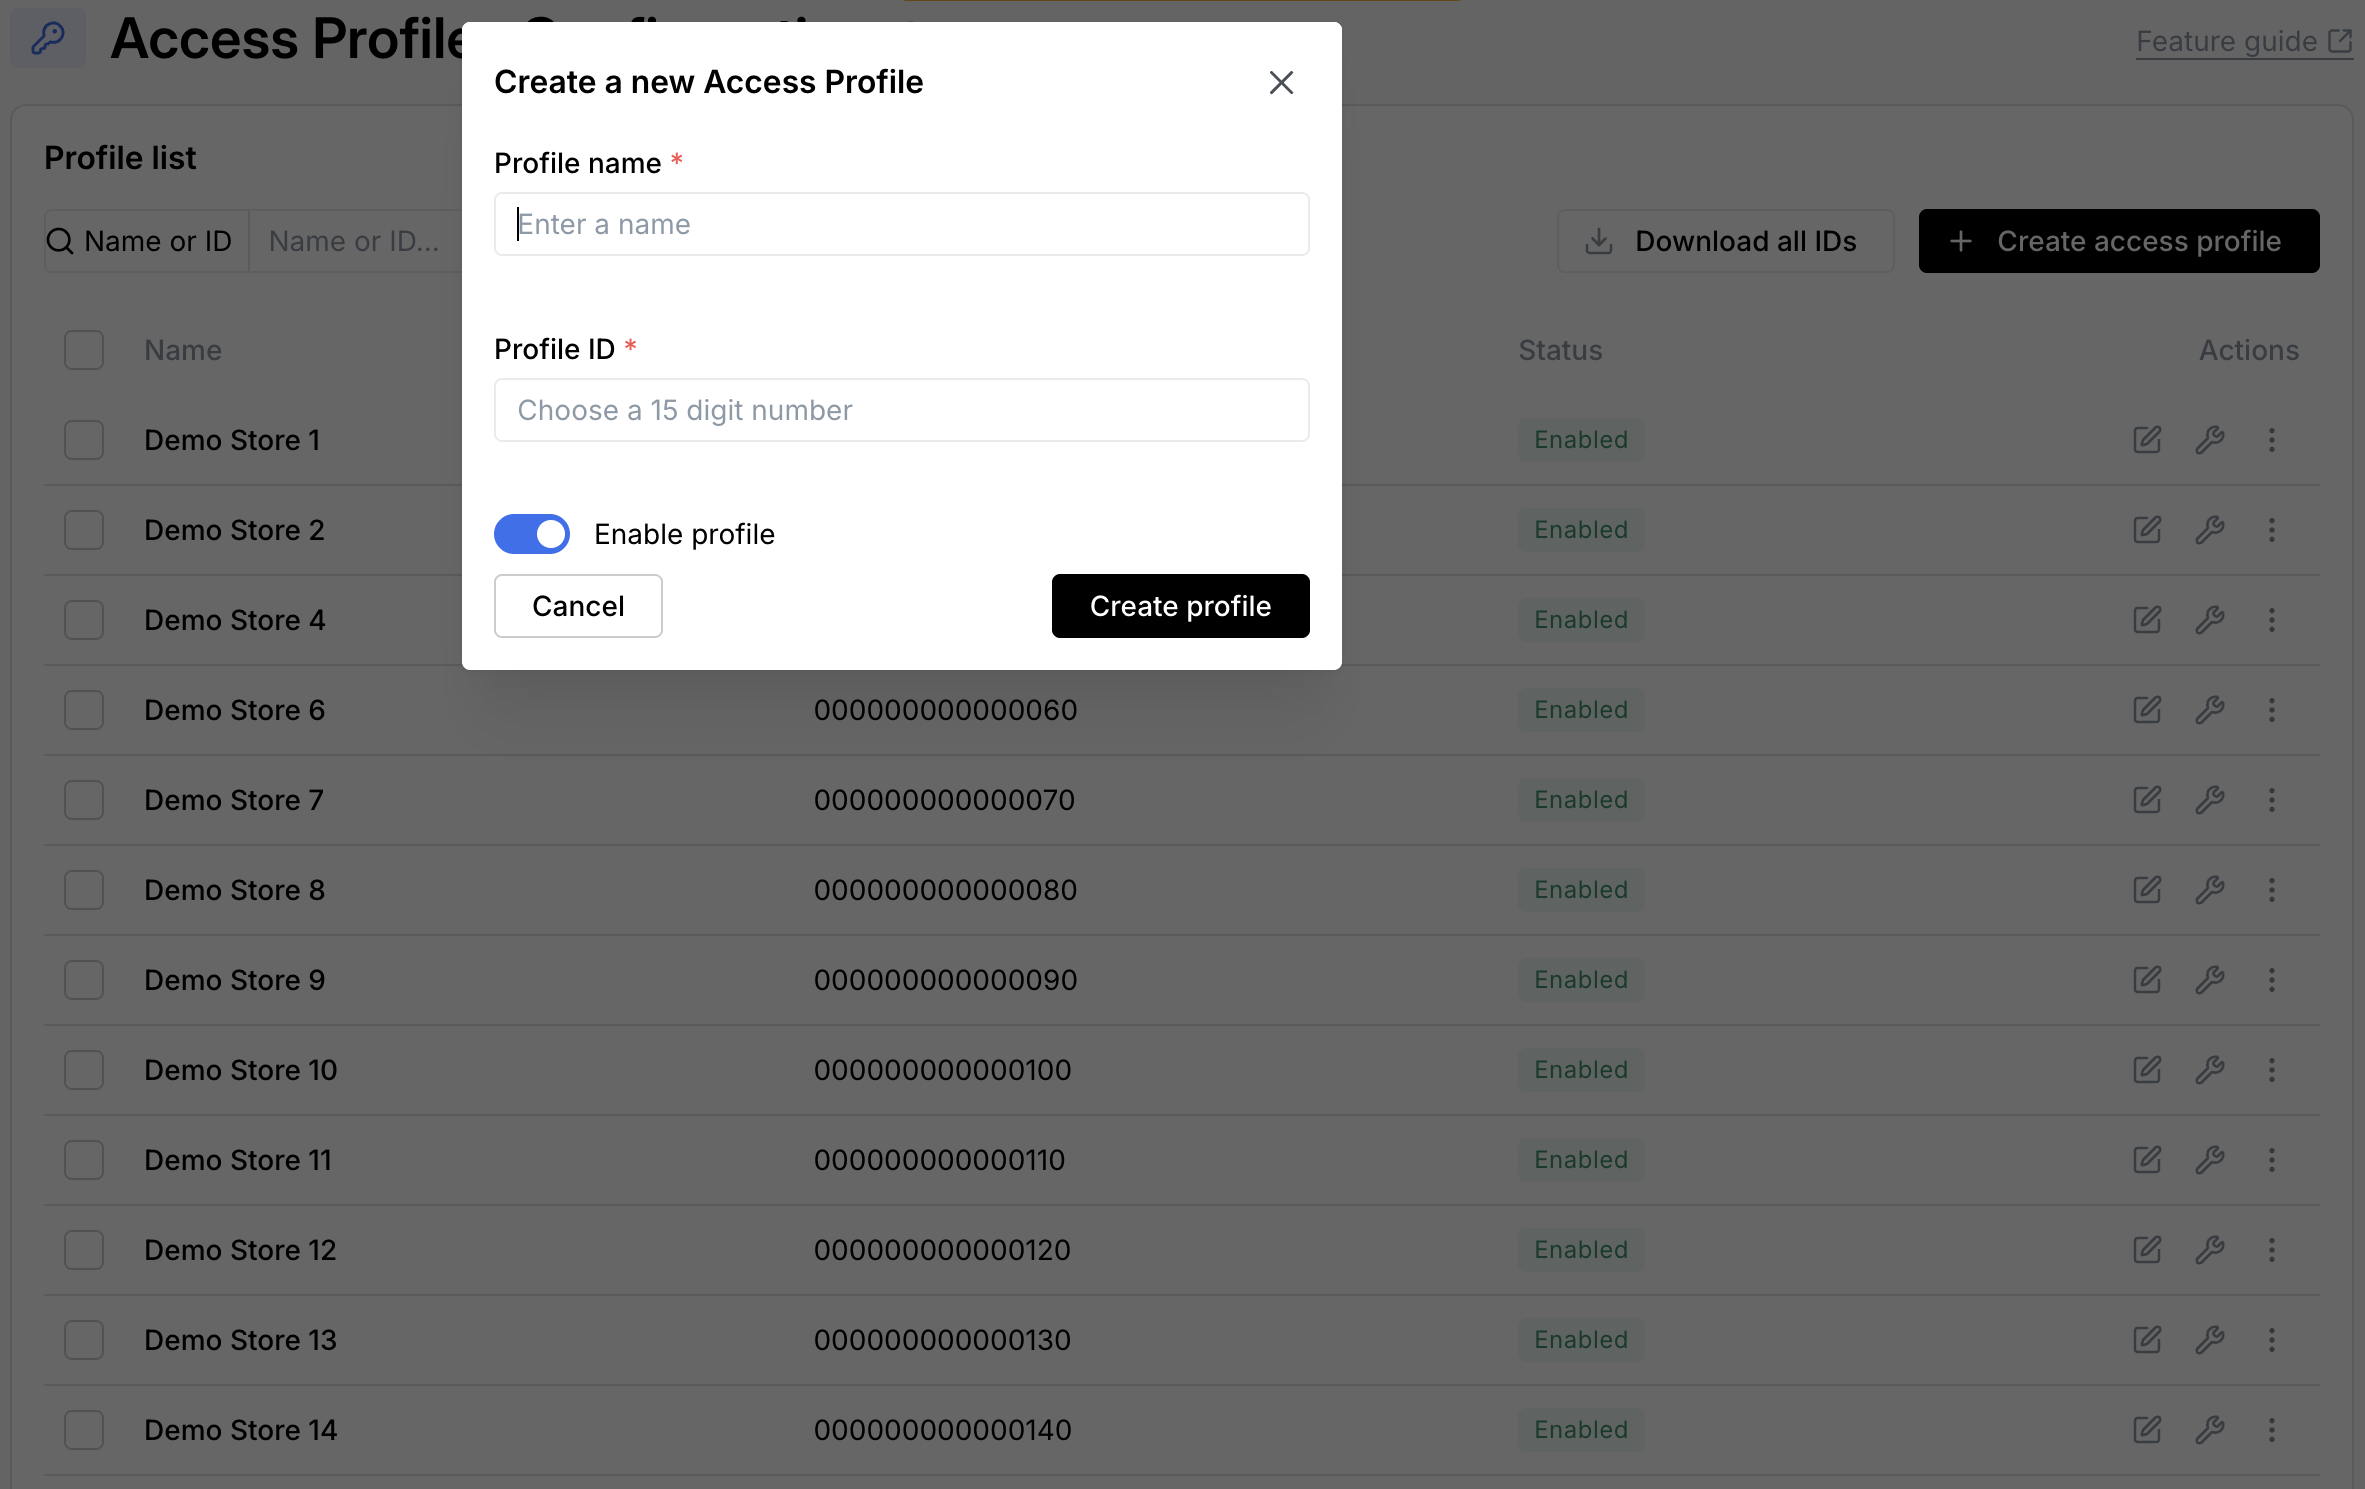Image resolution: width=2365 pixels, height=1489 pixels.
Task: Check the select-all checkbox in table header
Action: [84, 350]
